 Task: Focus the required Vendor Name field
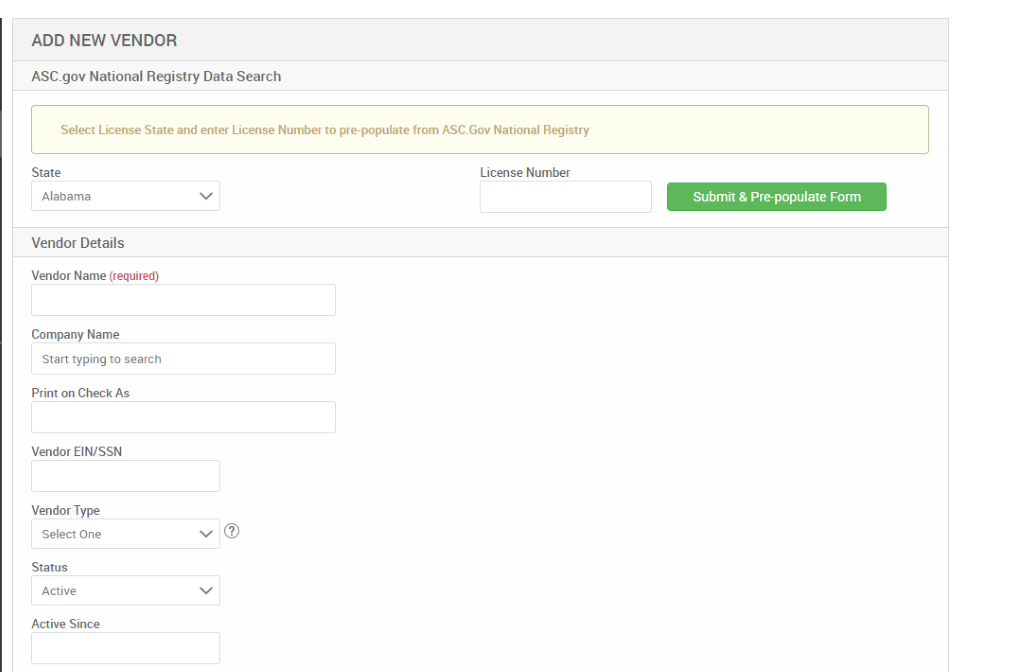183,299
